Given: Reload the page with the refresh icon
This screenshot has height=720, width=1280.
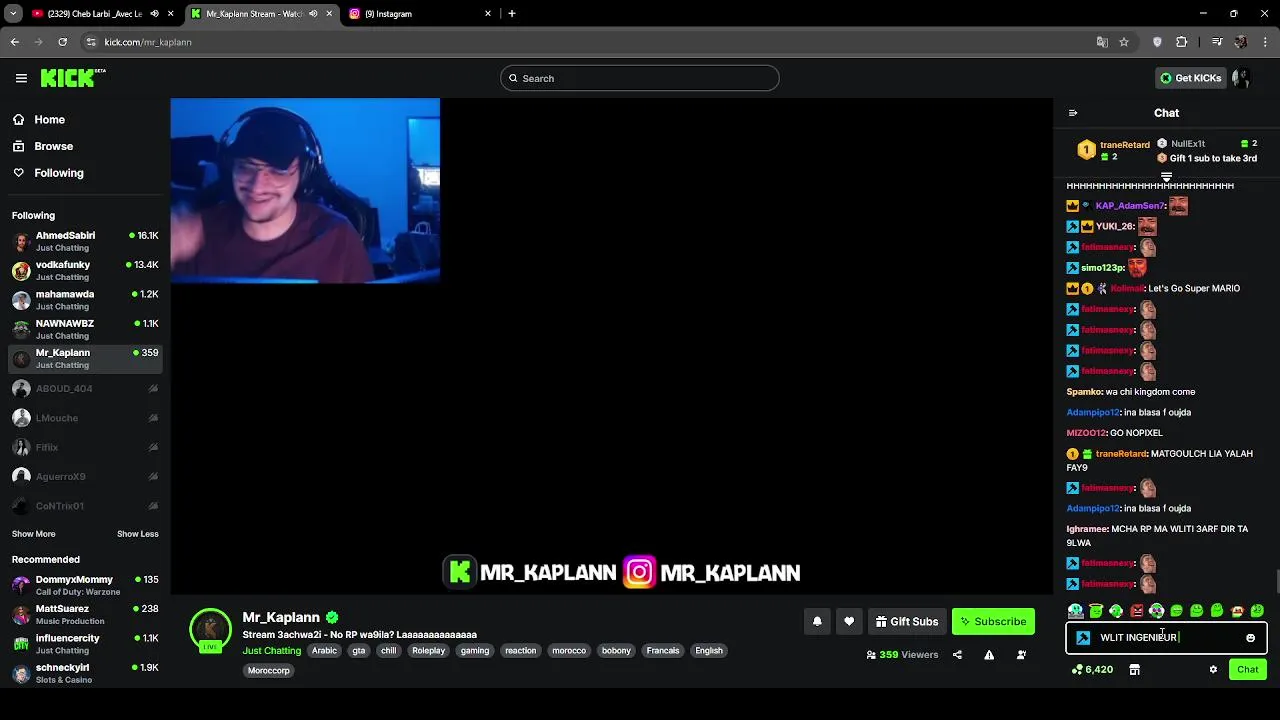Looking at the screenshot, I should point(62,42).
